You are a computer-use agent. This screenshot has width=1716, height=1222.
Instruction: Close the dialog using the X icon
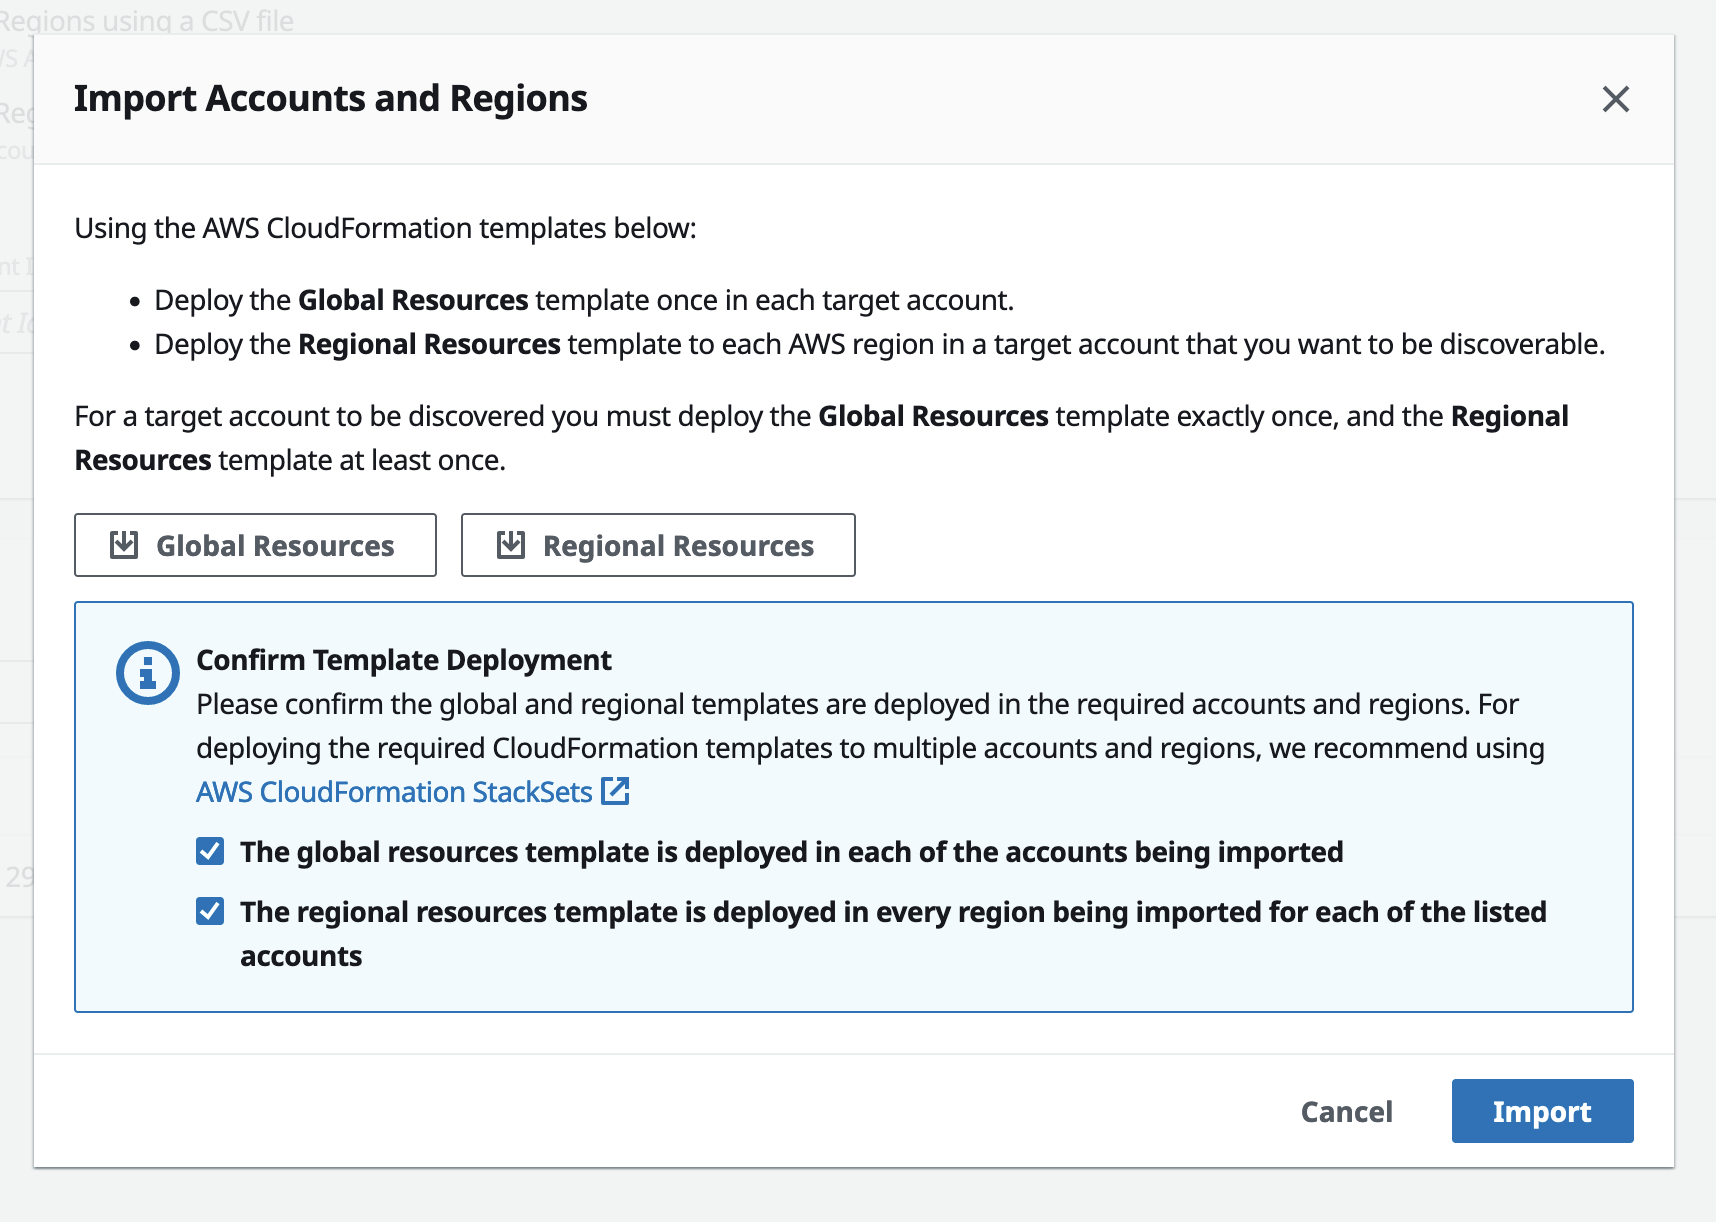pos(1615,99)
